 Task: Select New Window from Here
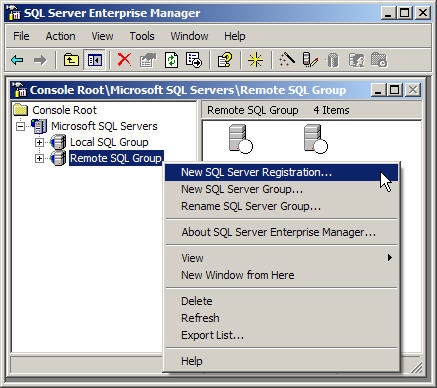click(282, 275)
